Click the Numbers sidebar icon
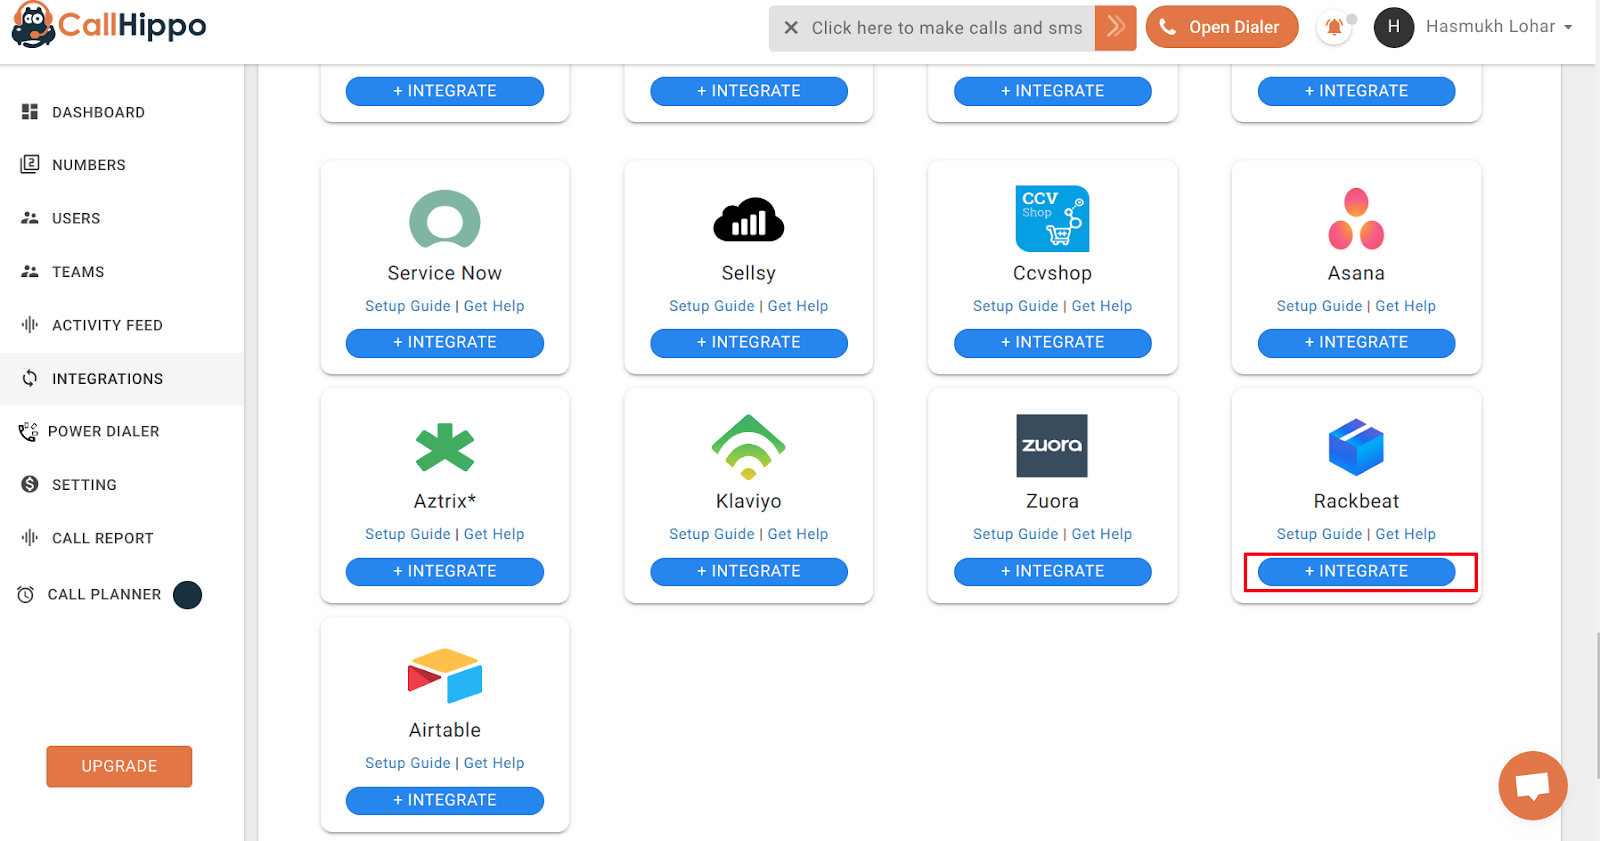Viewport: 1600px width, 841px height. click(30, 164)
